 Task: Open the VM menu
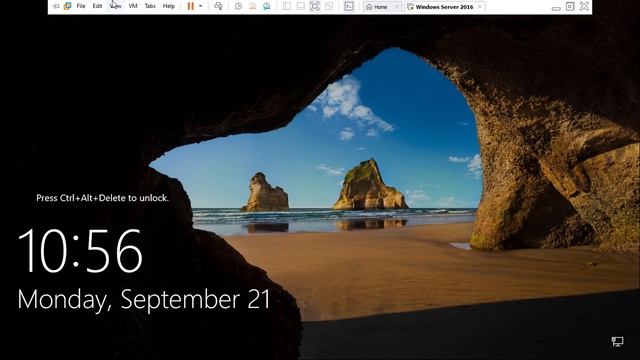click(x=133, y=6)
